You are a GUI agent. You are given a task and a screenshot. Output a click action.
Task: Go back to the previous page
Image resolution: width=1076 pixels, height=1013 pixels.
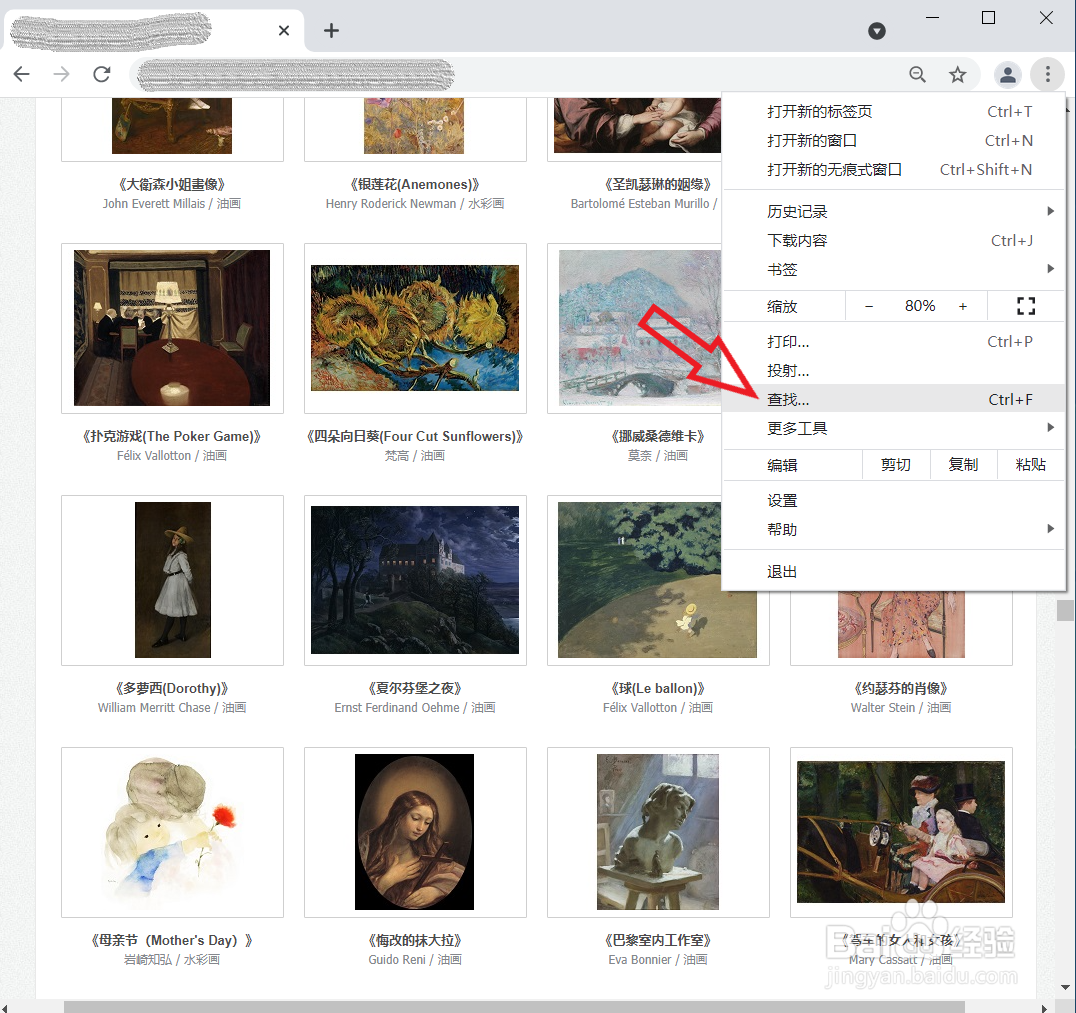pyautogui.click(x=22, y=74)
